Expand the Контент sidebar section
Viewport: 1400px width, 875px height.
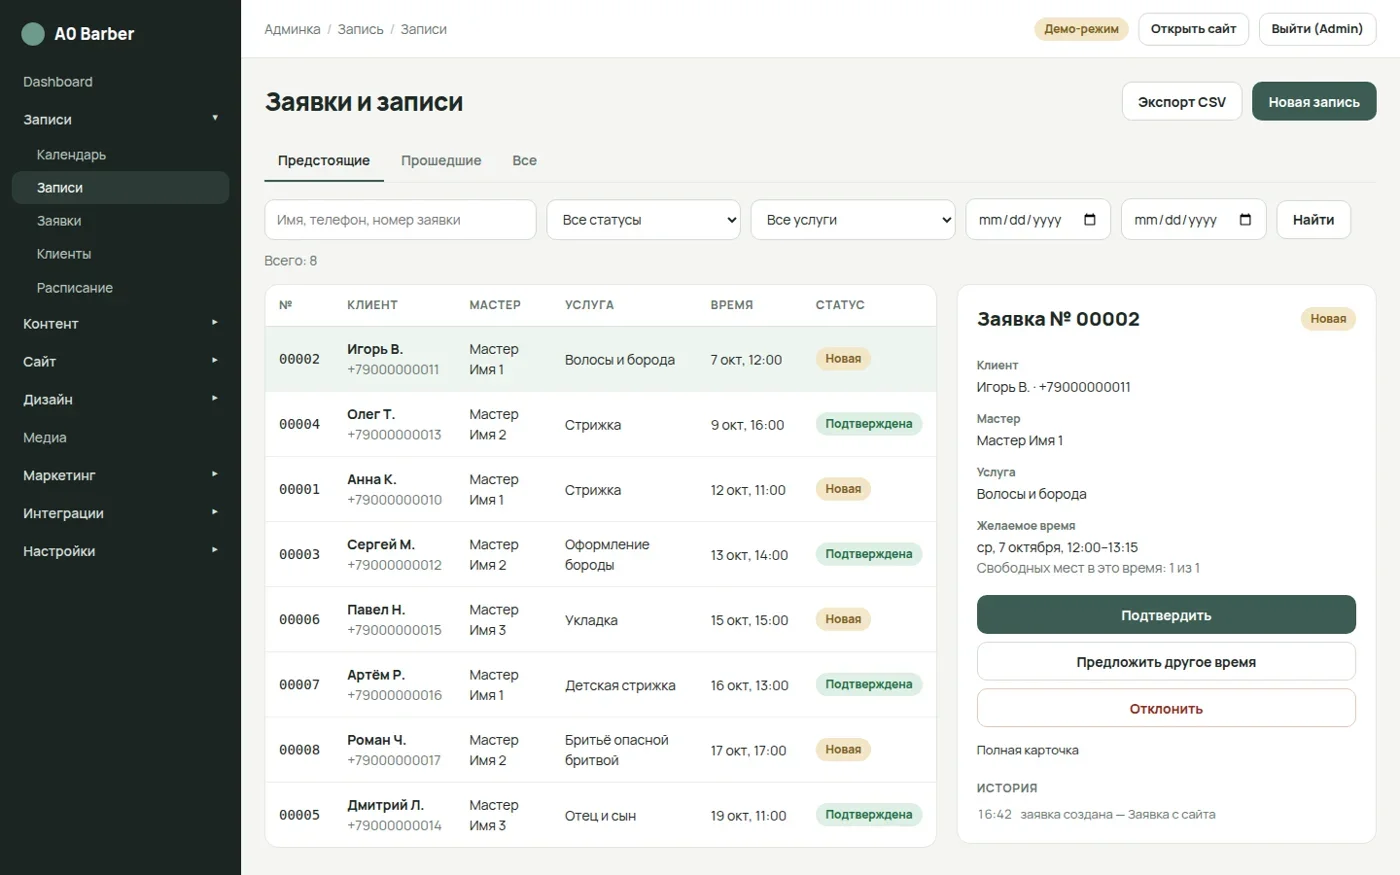point(120,324)
